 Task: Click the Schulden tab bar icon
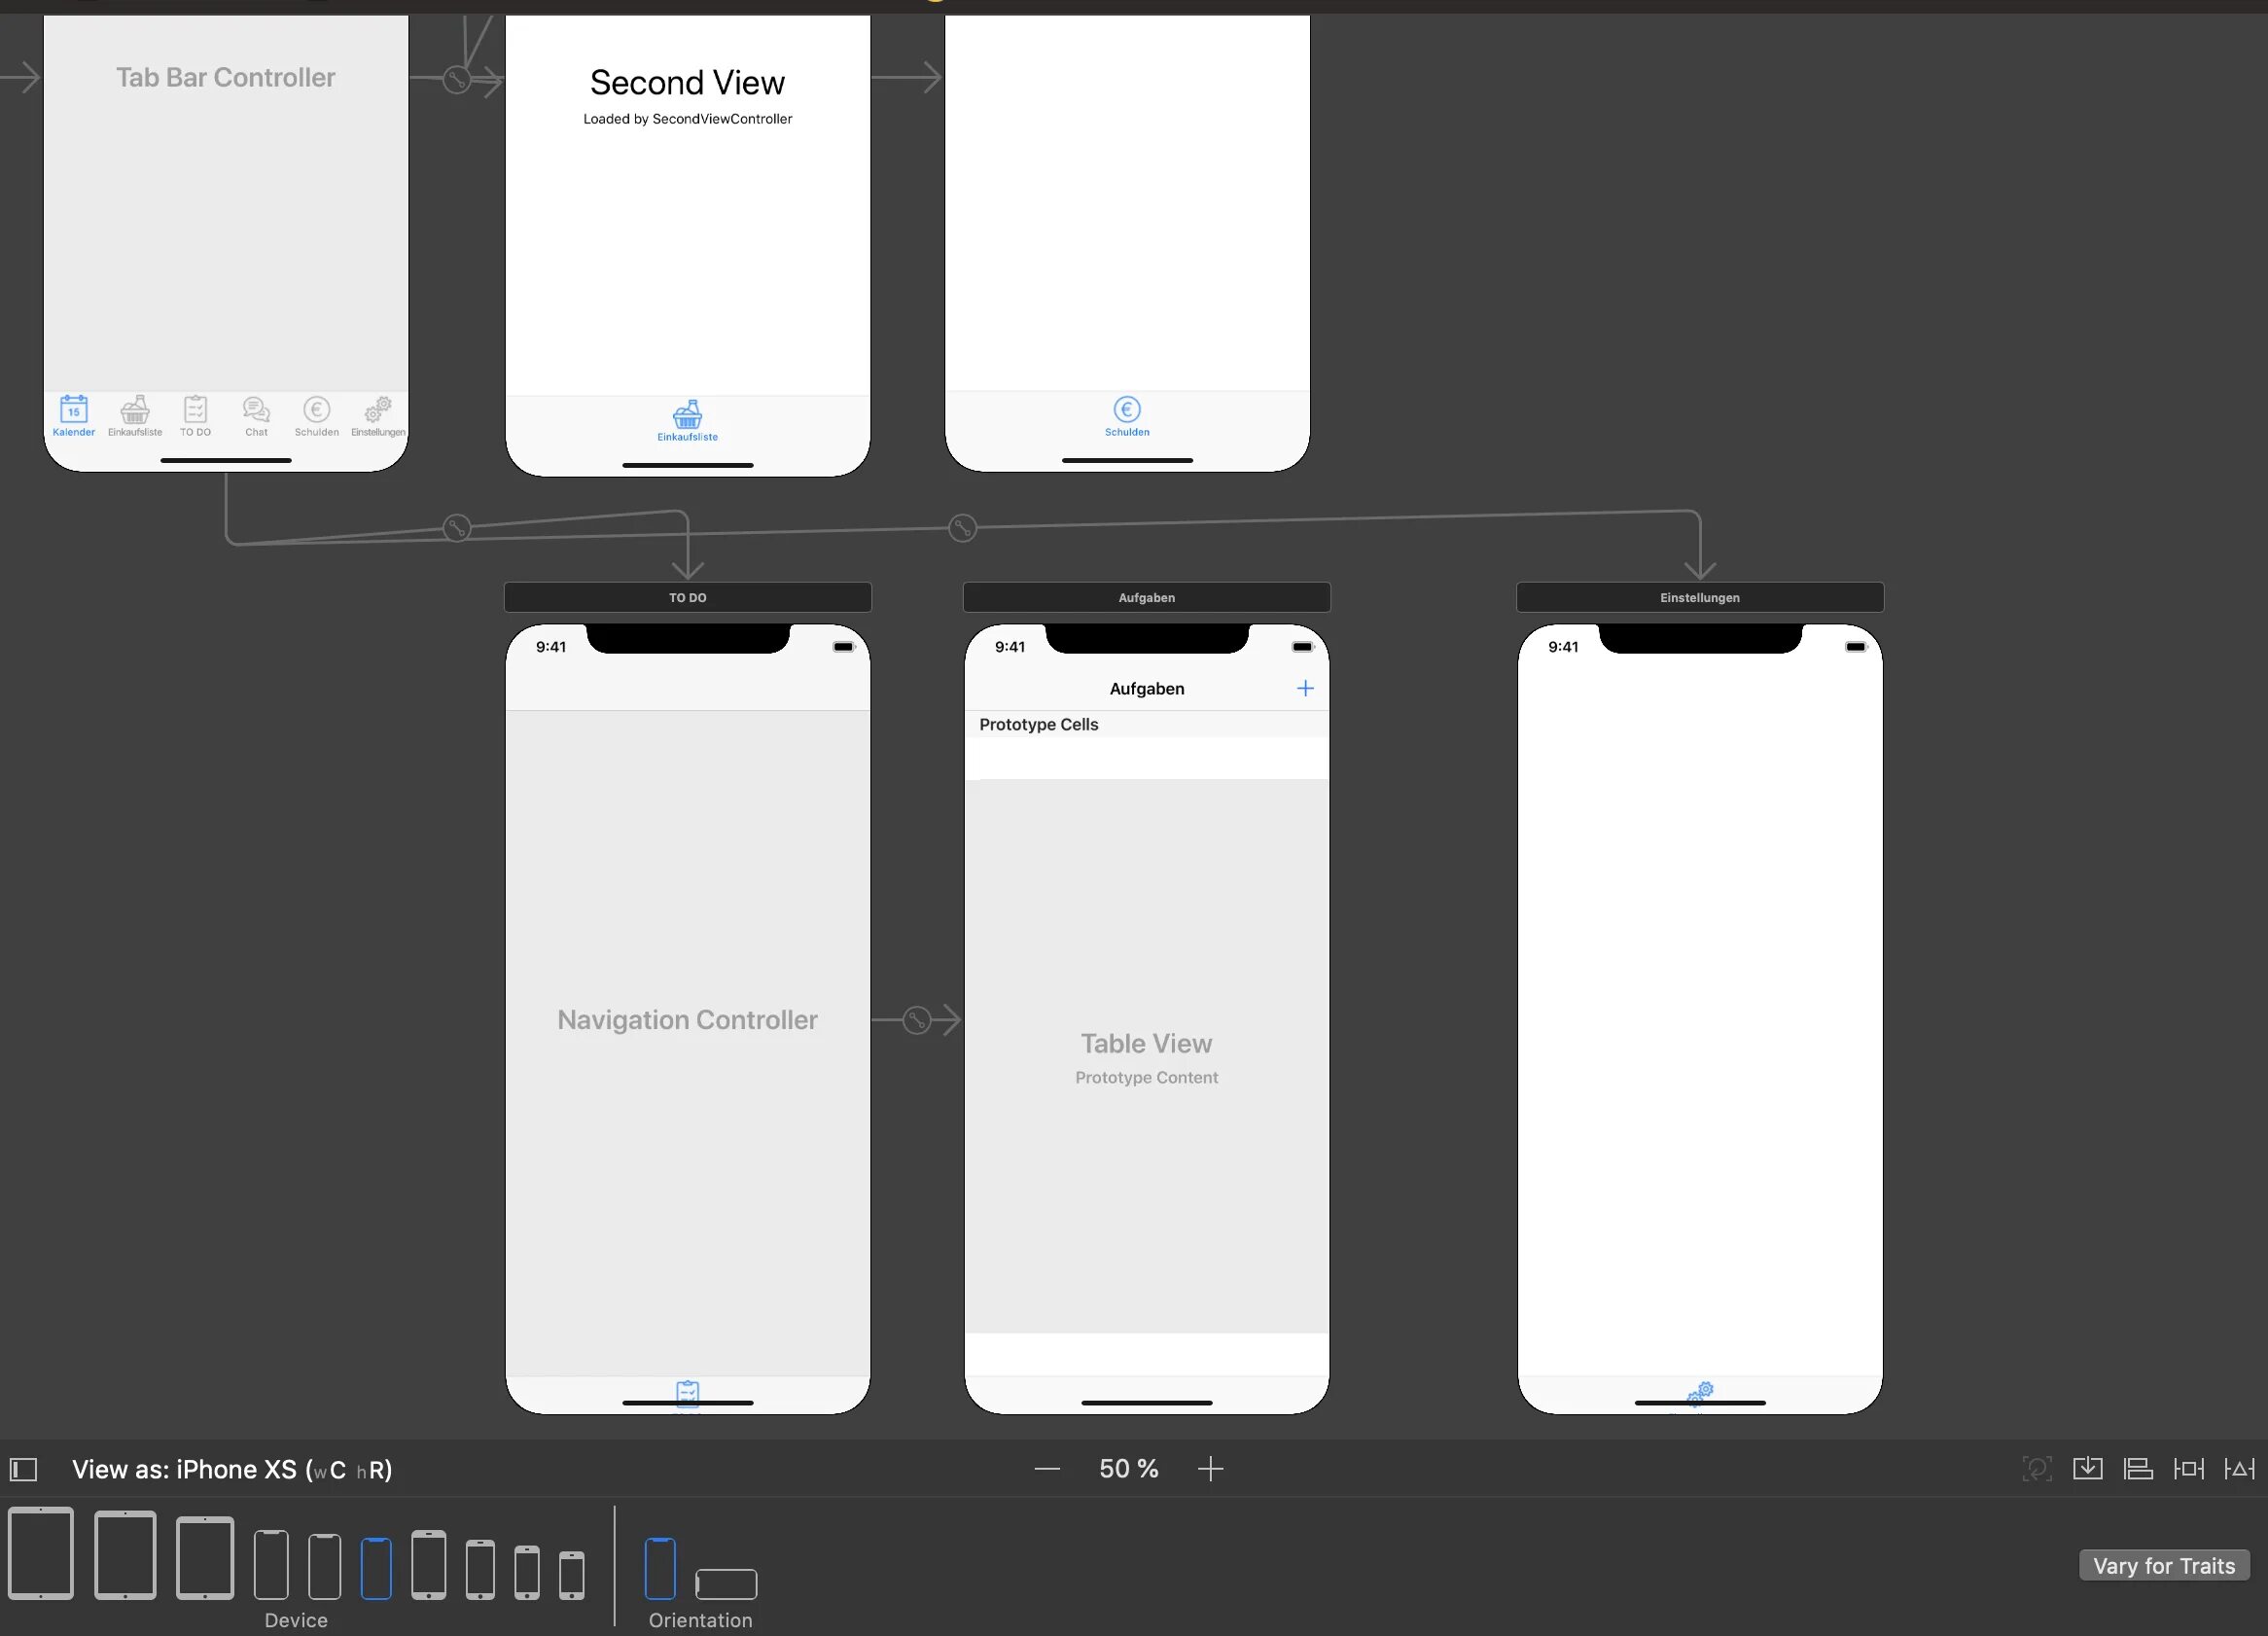[317, 413]
